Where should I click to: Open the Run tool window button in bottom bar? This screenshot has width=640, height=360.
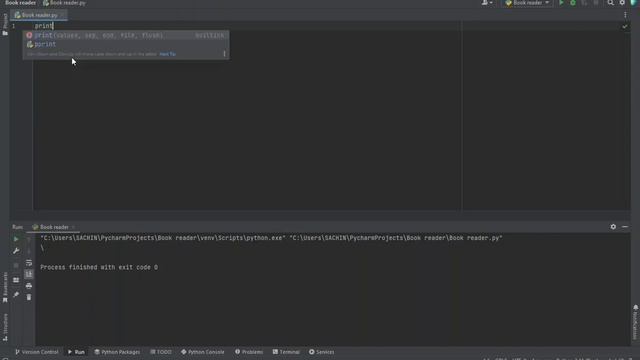76,352
